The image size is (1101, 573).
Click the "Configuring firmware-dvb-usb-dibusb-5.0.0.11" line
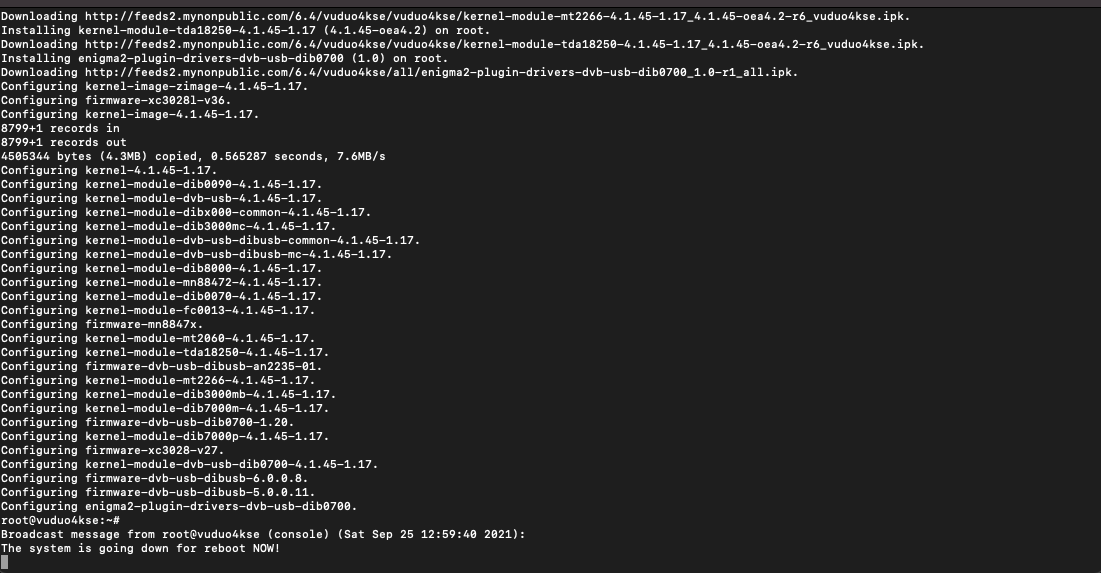point(158,492)
